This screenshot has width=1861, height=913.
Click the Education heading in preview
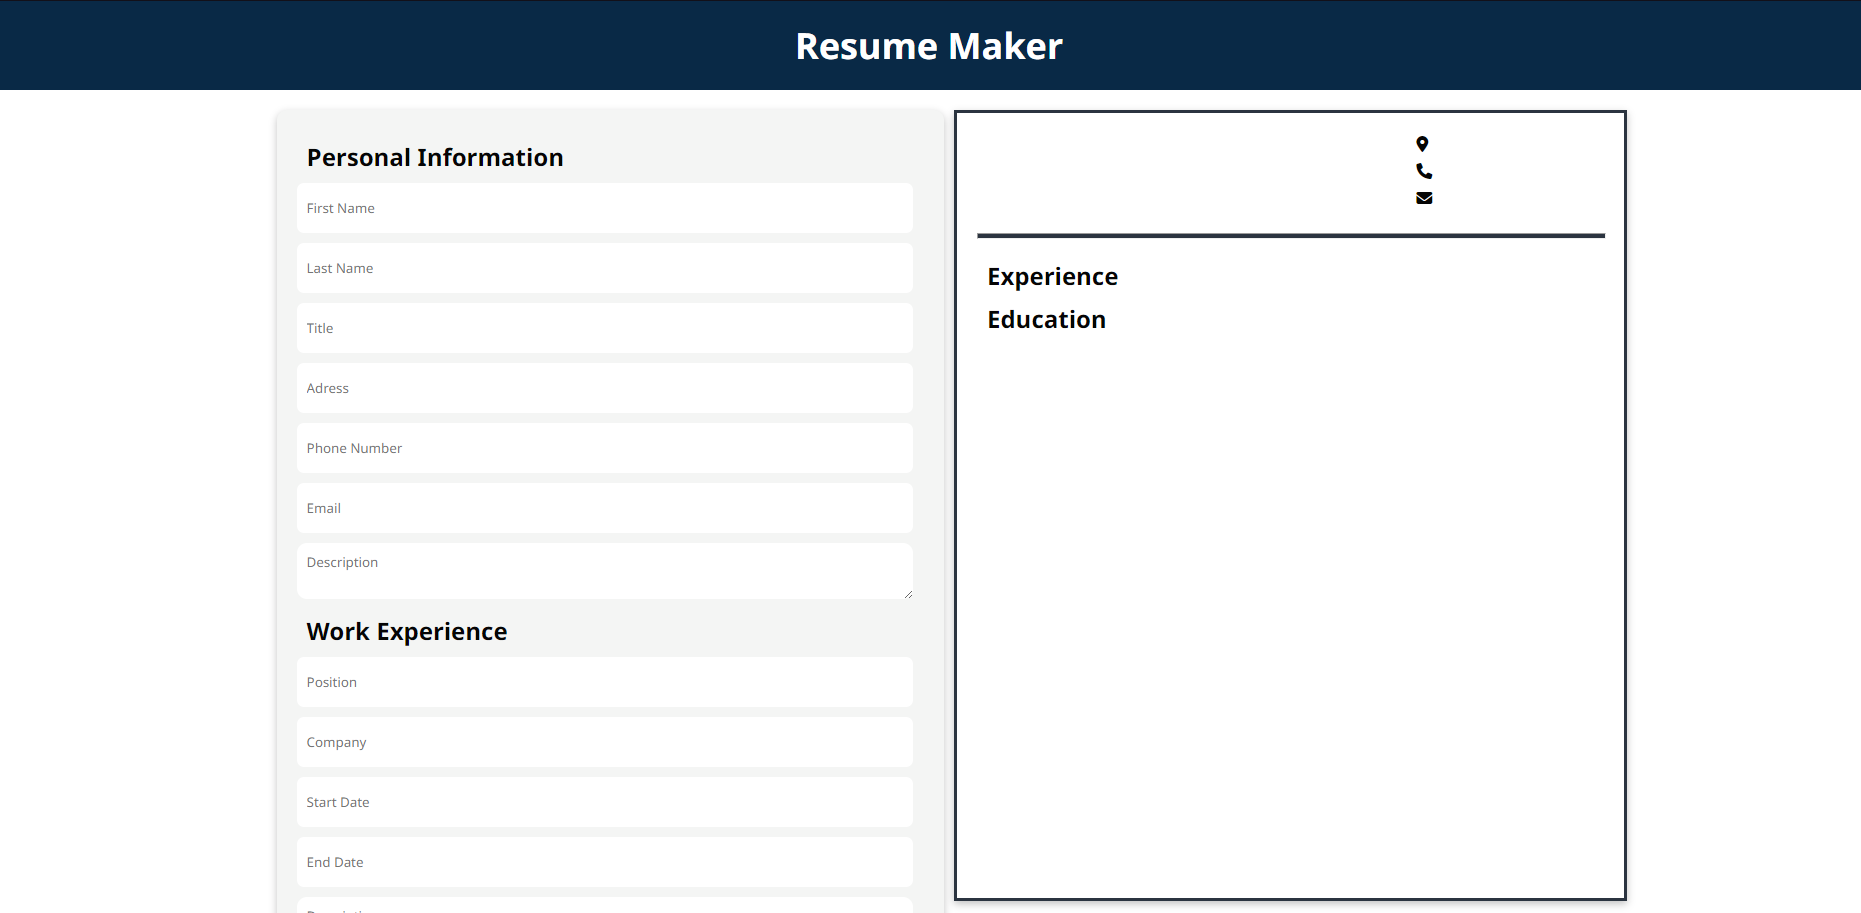click(x=1046, y=320)
